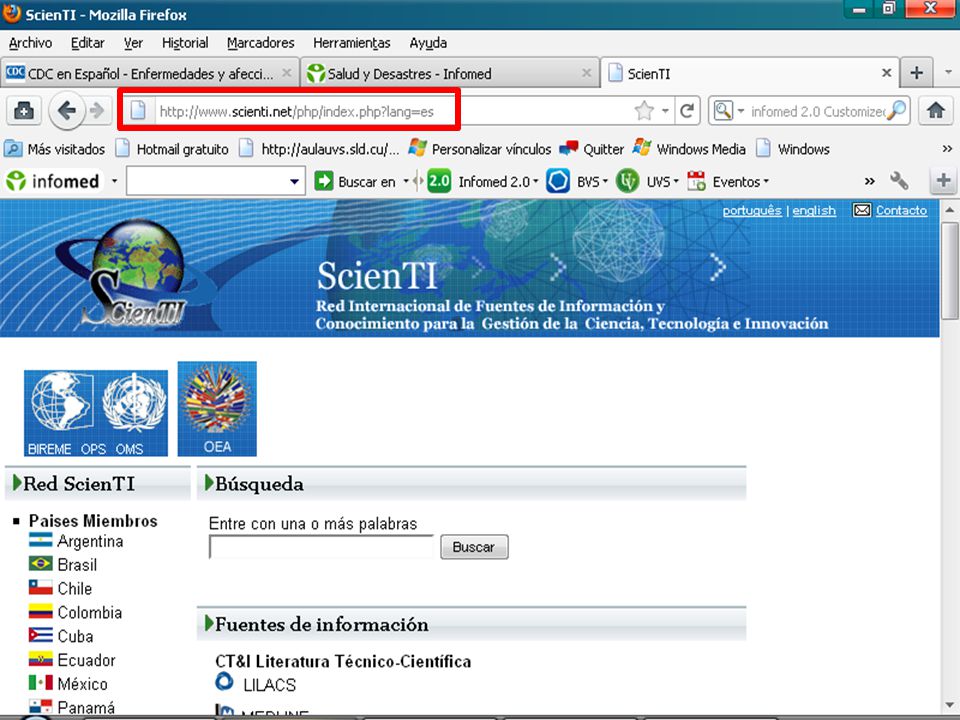The image size is (960, 720).
Task: Open the Hotmail gratuito bookmark
Action: coord(173,149)
